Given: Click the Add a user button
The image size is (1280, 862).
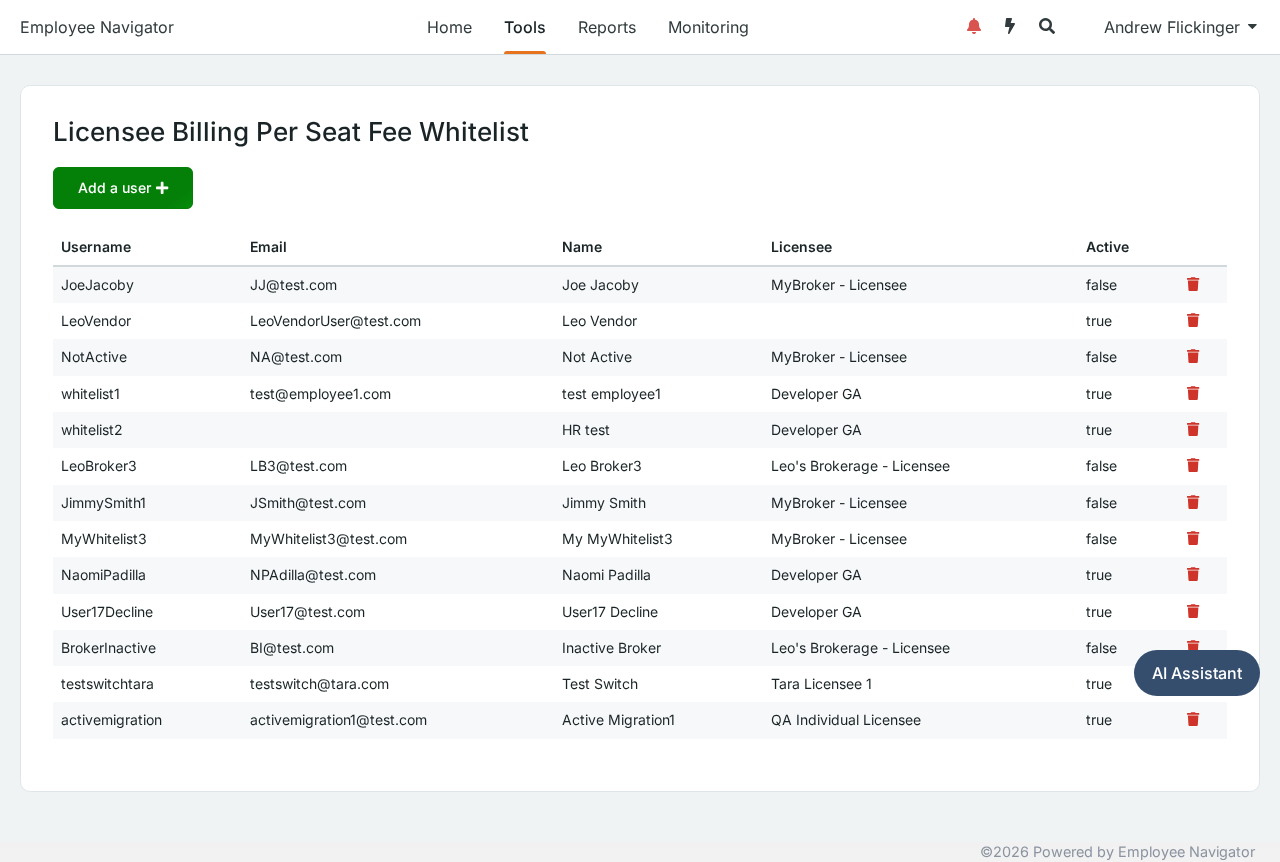Looking at the screenshot, I should [x=123, y=188].
